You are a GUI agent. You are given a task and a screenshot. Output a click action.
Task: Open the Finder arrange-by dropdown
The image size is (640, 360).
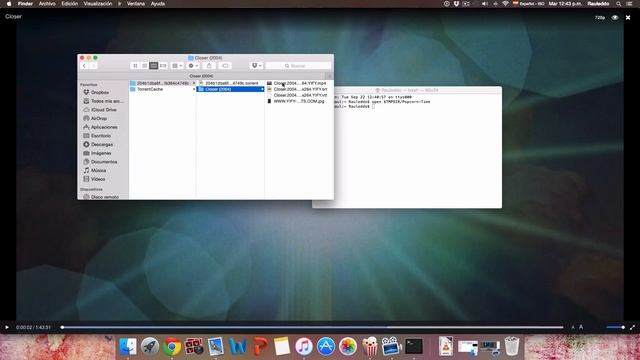[177, 66]
